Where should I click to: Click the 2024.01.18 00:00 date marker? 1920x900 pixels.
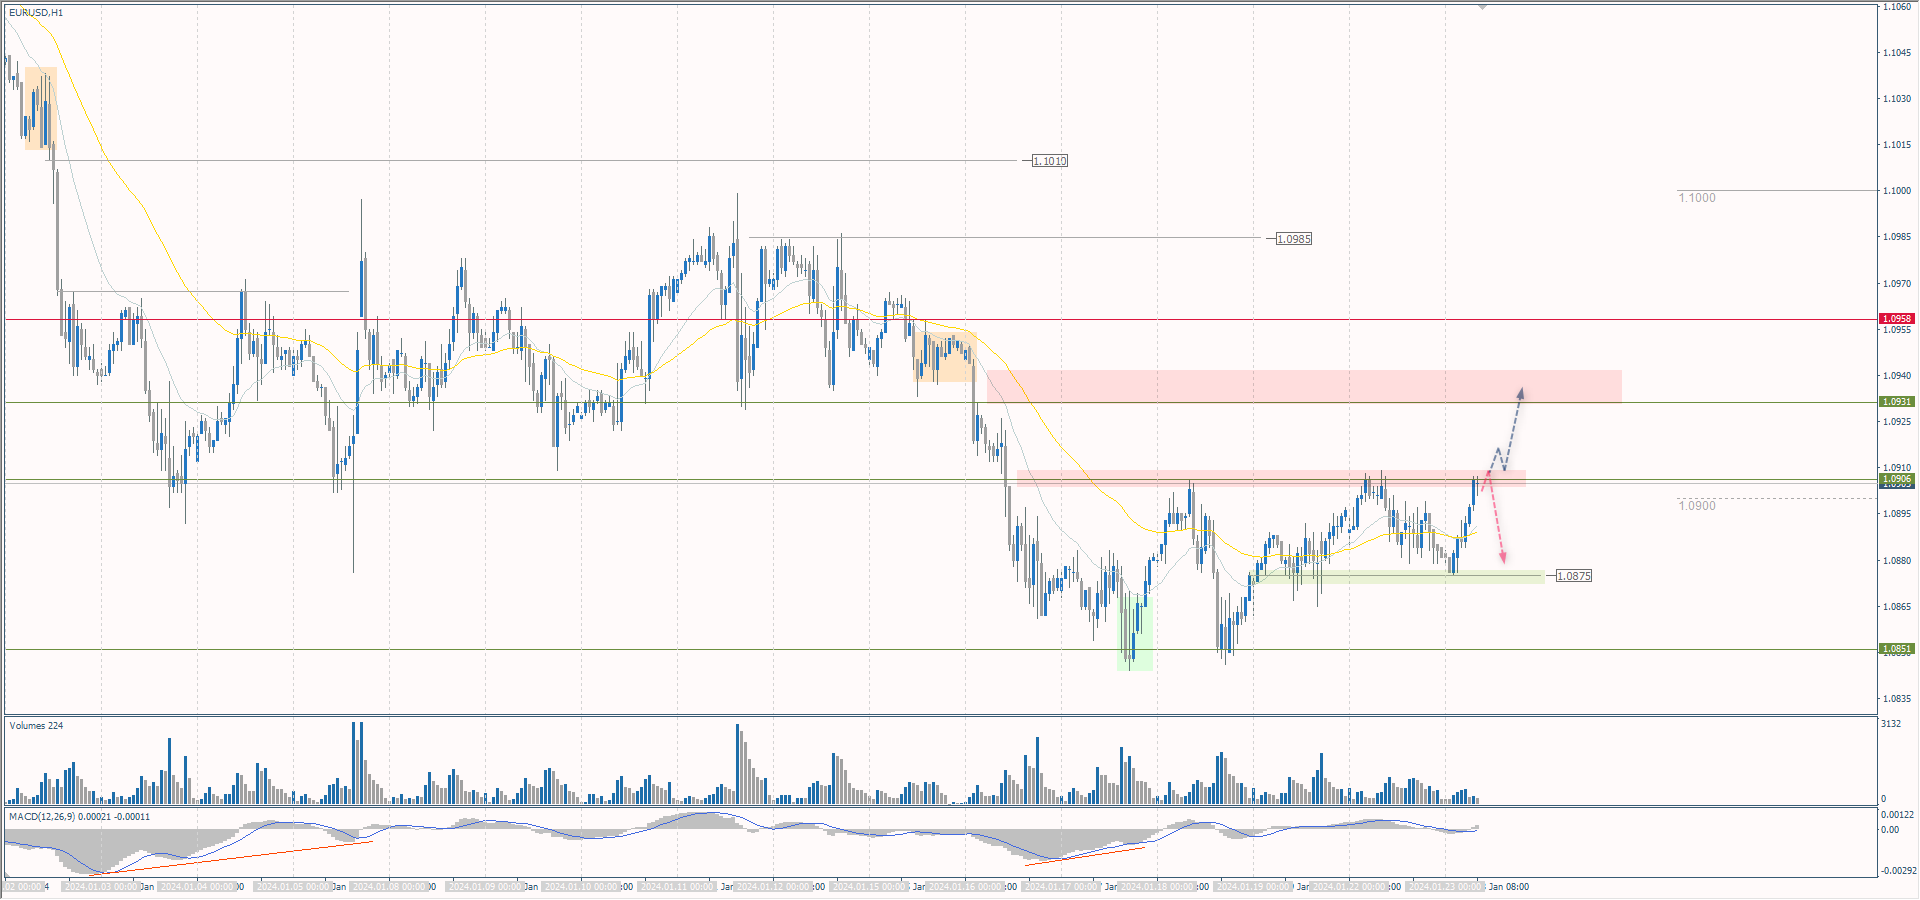(1157, 887)
